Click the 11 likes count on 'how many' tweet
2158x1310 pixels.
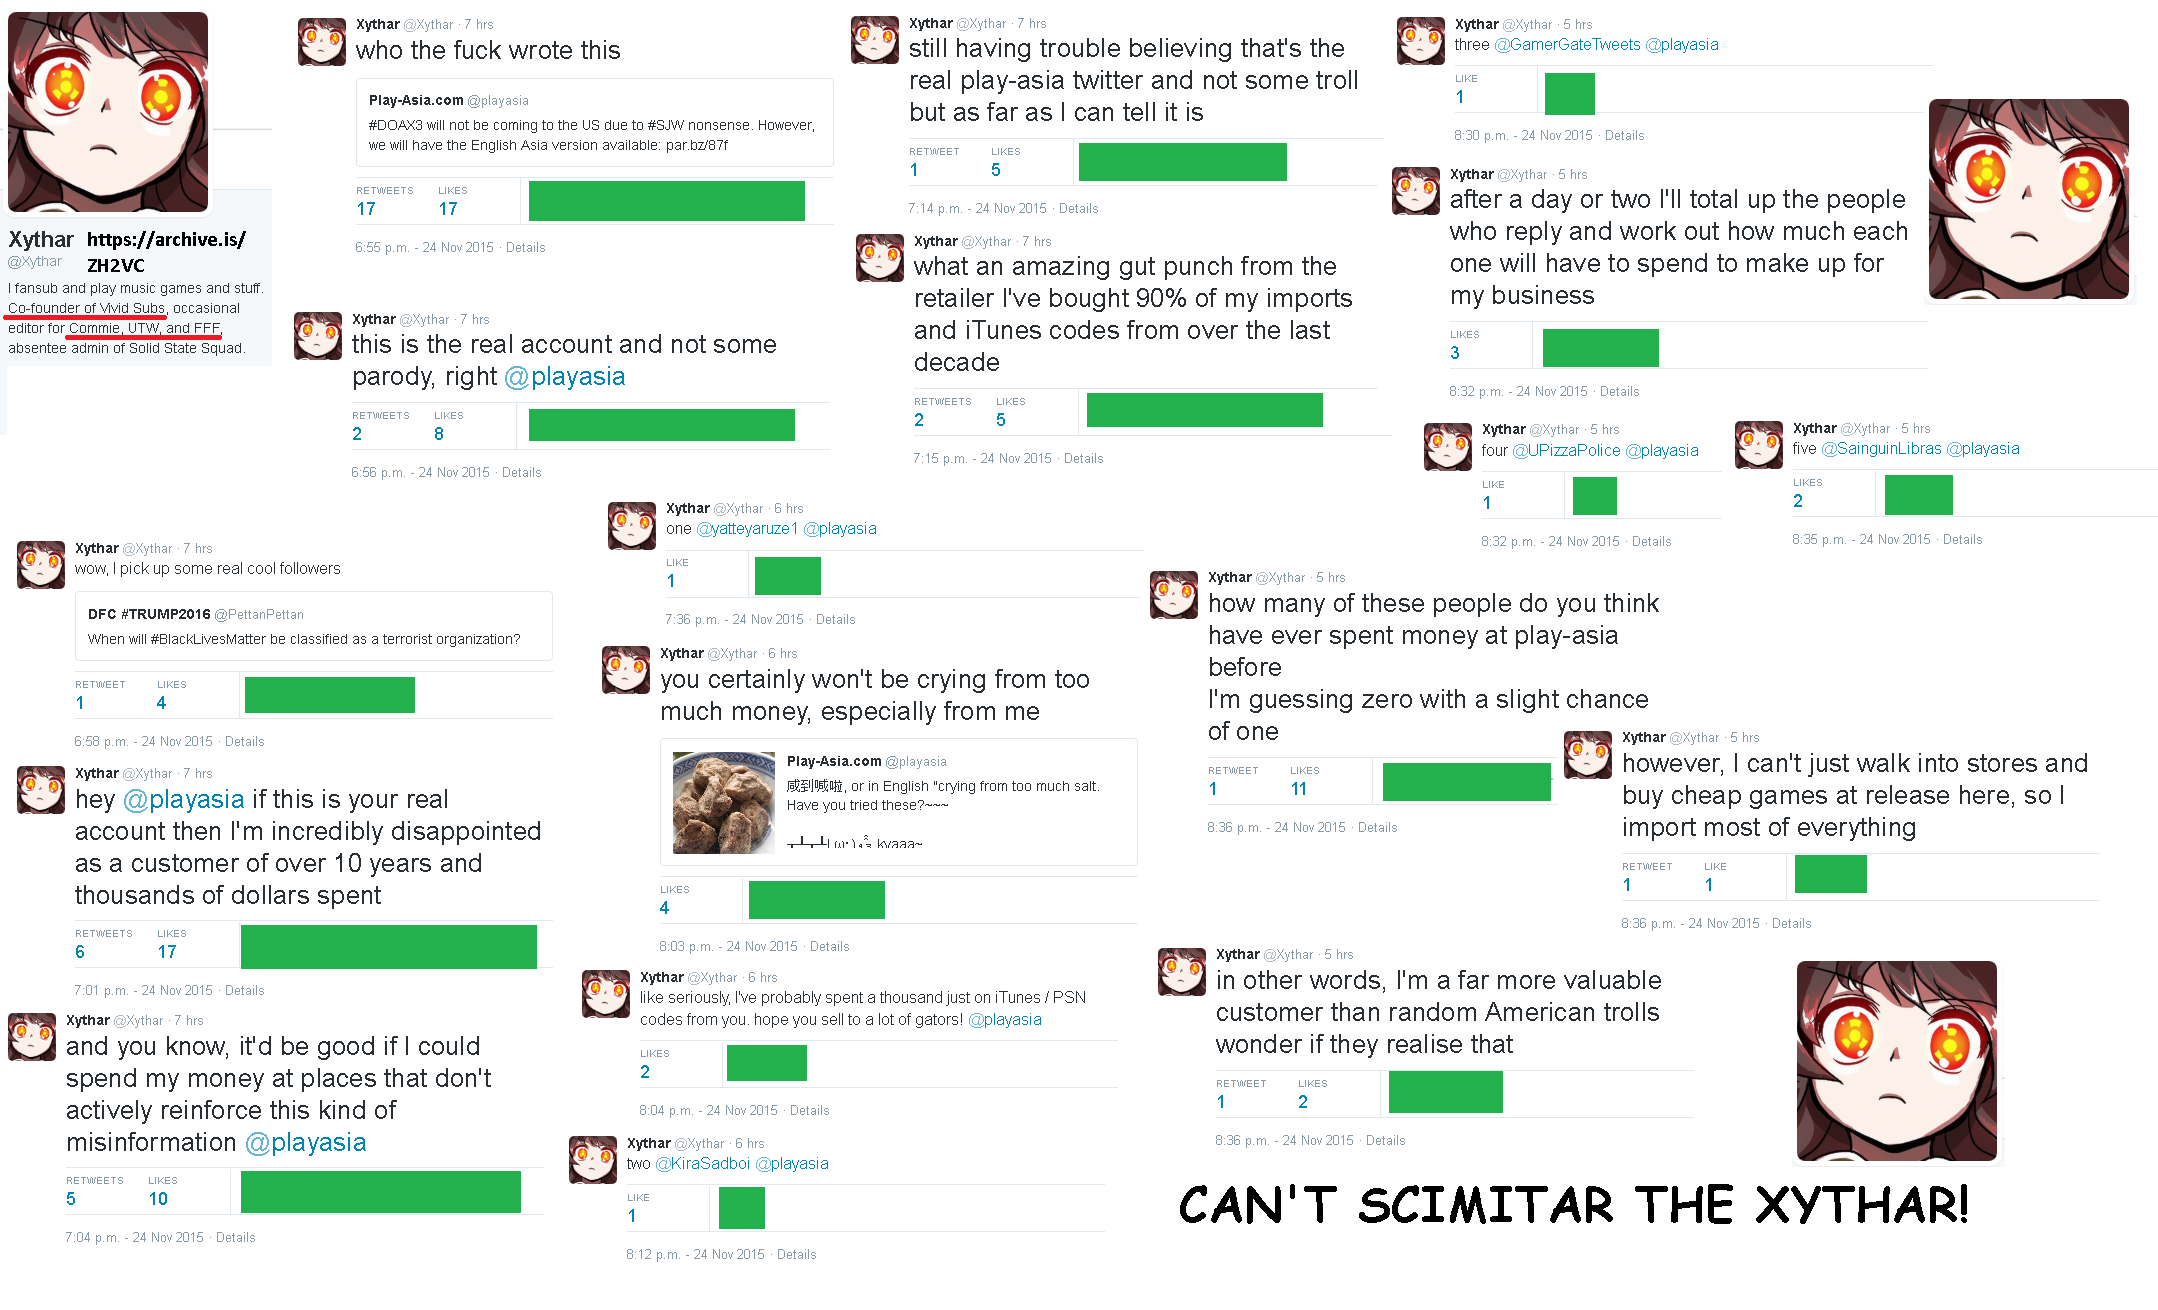pyautogui.click(x=1299, y=789)
